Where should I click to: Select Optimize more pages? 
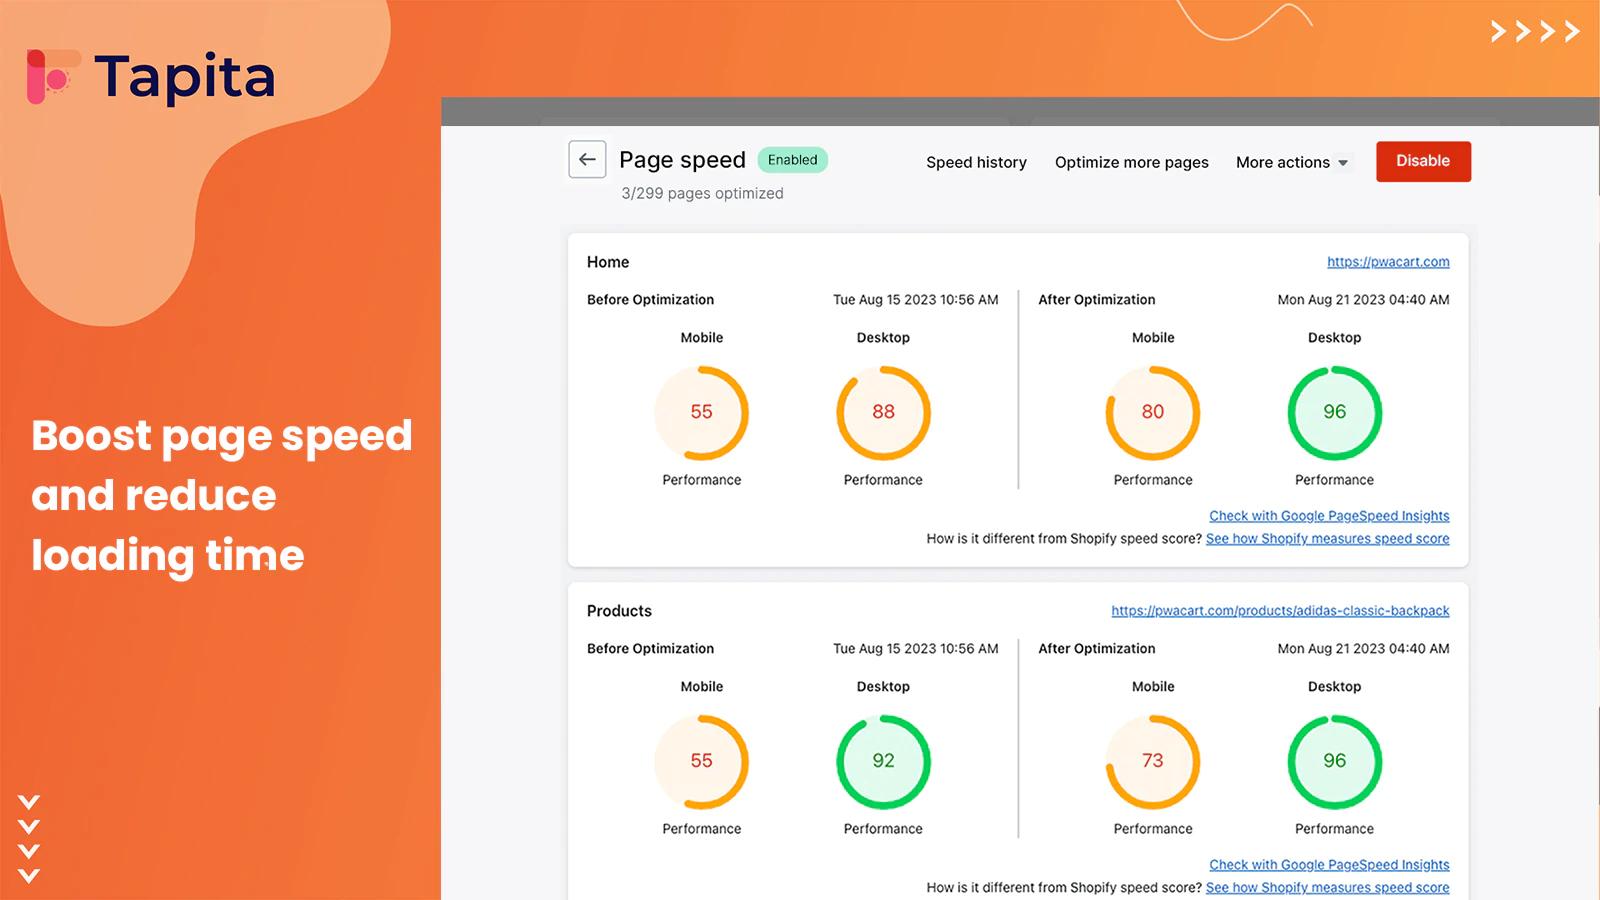pyautogui.click(x=1131, y=162)
